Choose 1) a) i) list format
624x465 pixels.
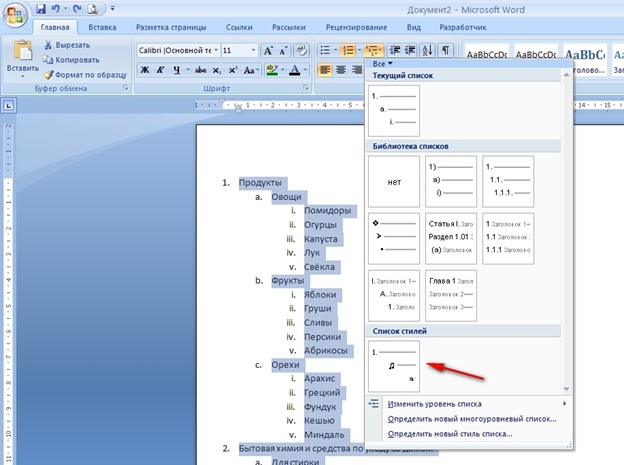tap(451, 182)
